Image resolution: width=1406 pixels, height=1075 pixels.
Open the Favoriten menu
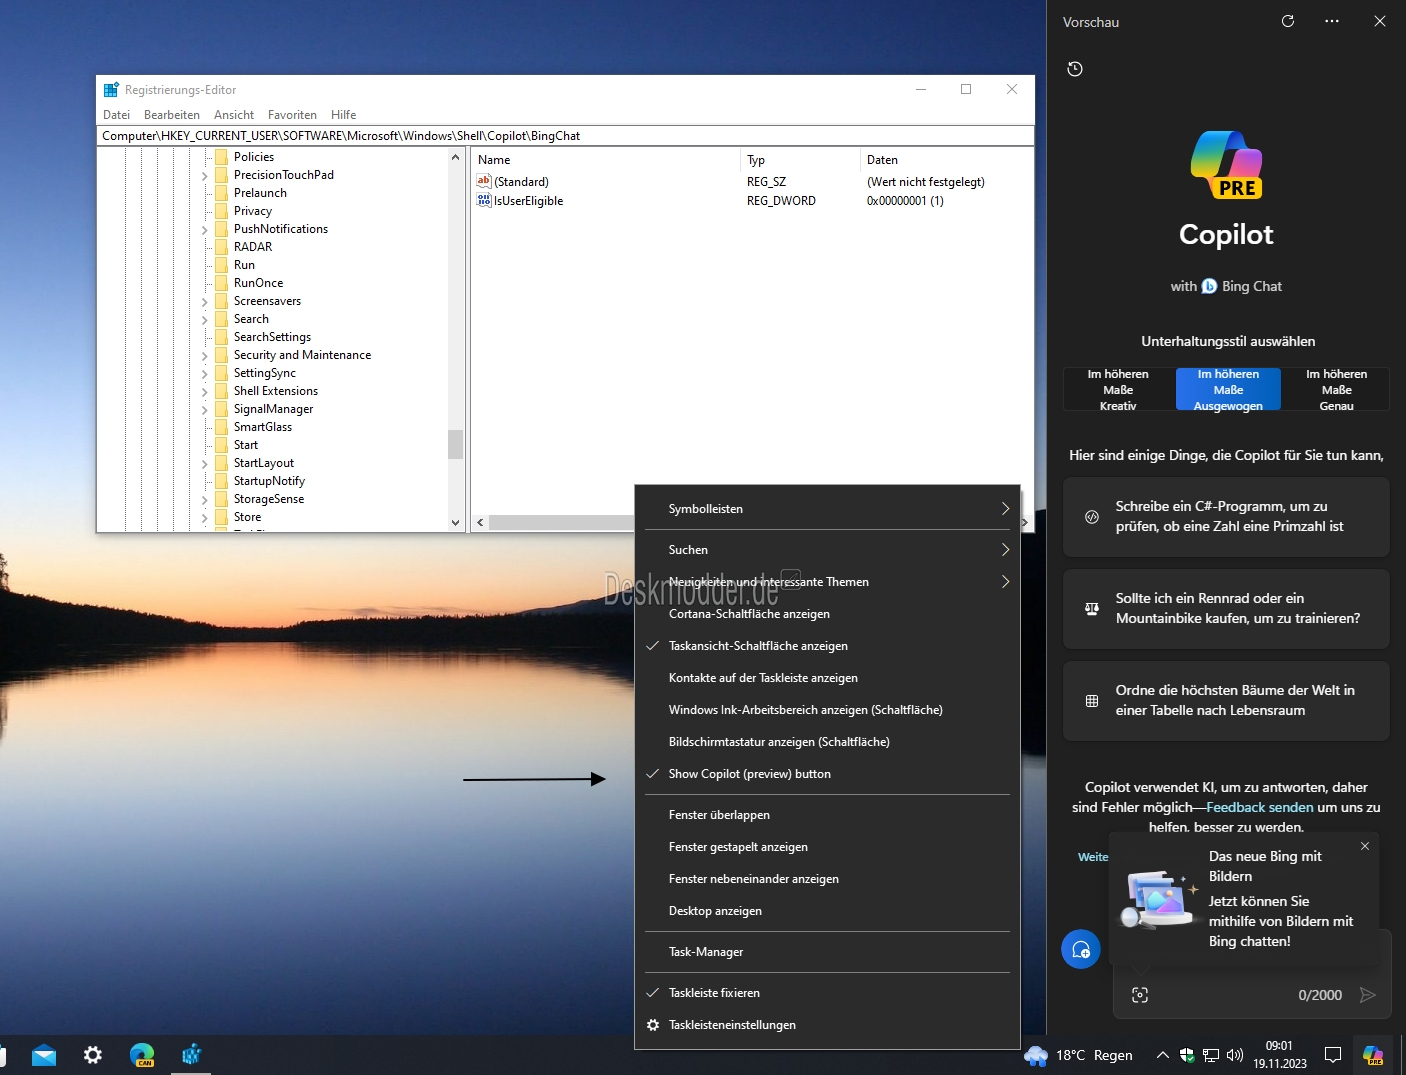pos(292,115)
